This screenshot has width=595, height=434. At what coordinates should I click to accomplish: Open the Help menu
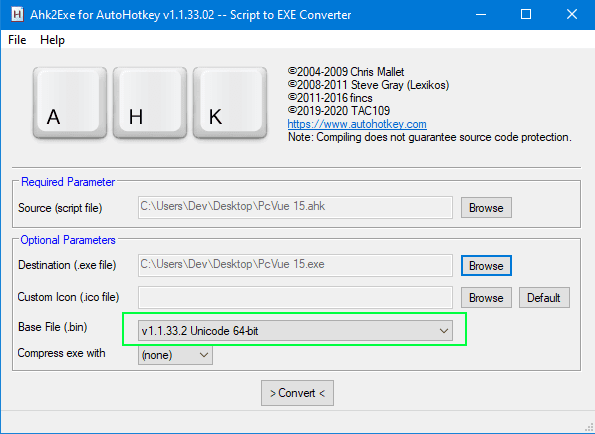pyautogui.click(x=52, y=40)
